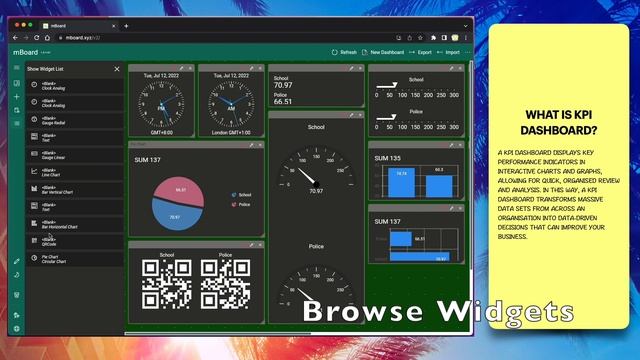Click the dashboard horizontal scrollbar

(x=218, y=333)
